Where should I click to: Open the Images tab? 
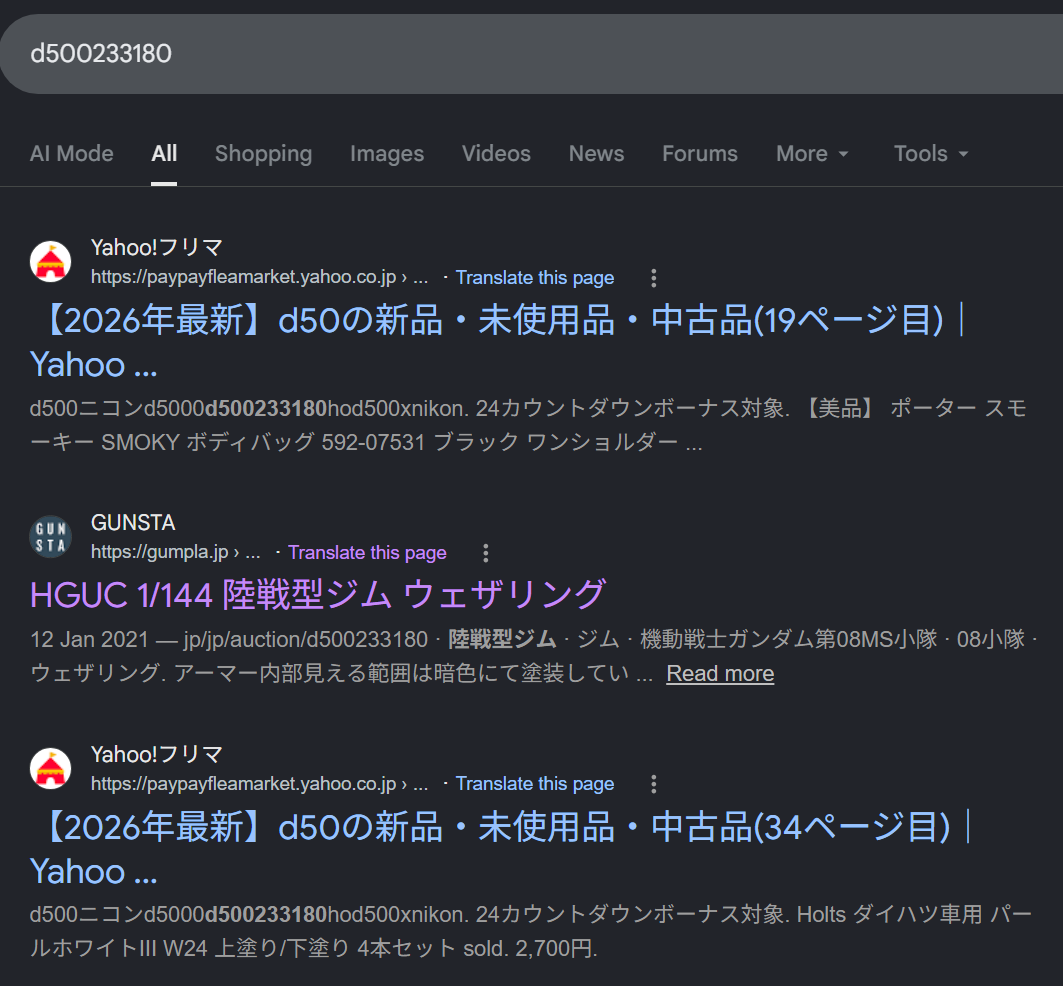(x=387, y=154)
